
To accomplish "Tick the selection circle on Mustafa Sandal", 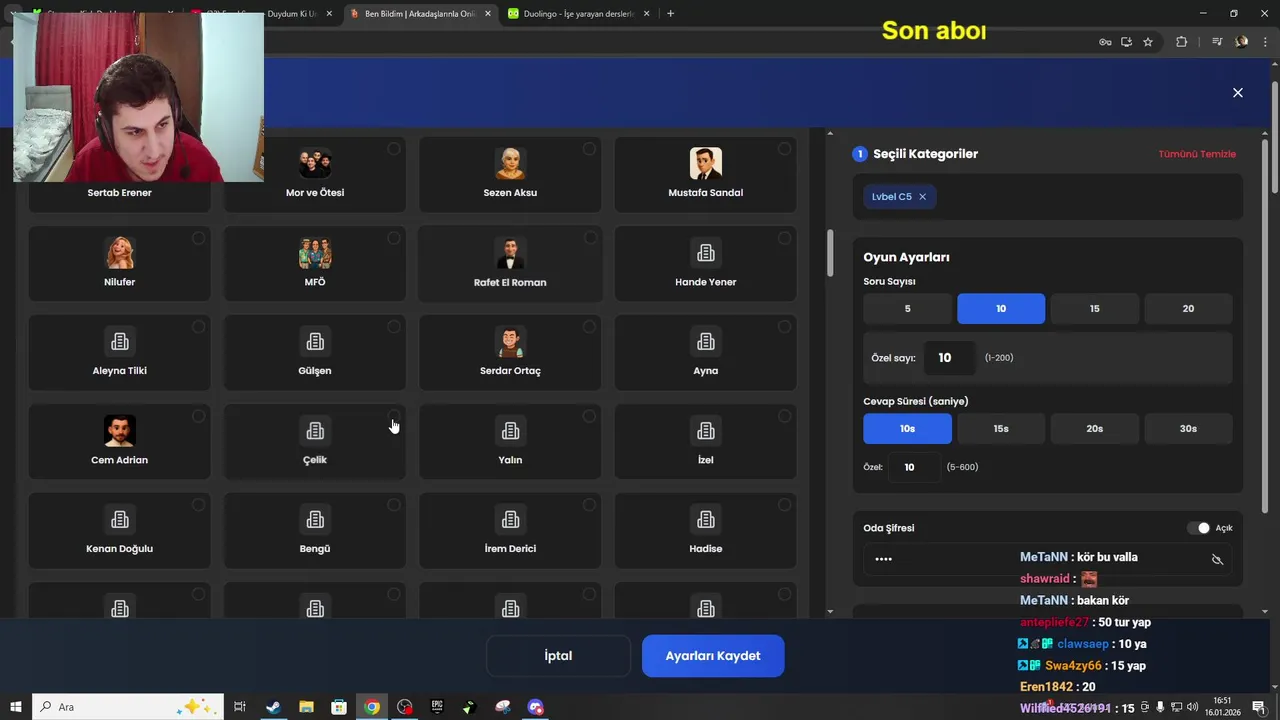I will (784, 149).
